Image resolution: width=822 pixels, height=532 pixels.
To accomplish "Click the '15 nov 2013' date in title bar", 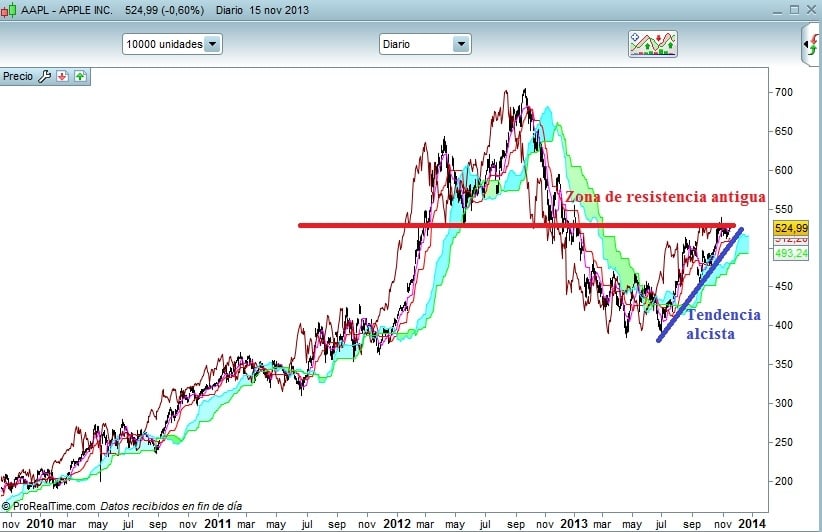I will tap(279, 10).
